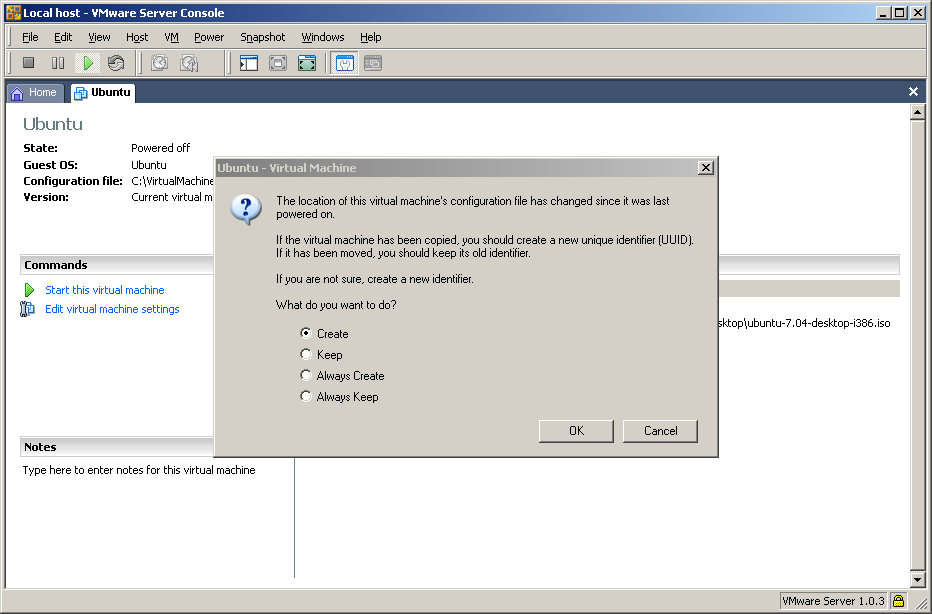Choose the Always Keep radio option
The image size is (932, 614).
[306, 396]
